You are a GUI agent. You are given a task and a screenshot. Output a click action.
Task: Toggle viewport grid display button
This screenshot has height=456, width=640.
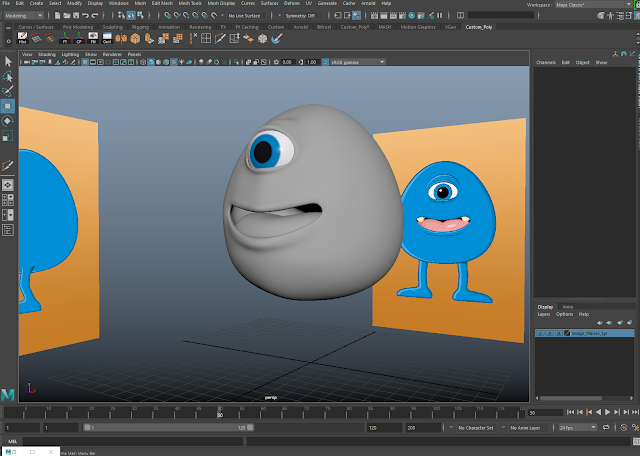point(85,62)
